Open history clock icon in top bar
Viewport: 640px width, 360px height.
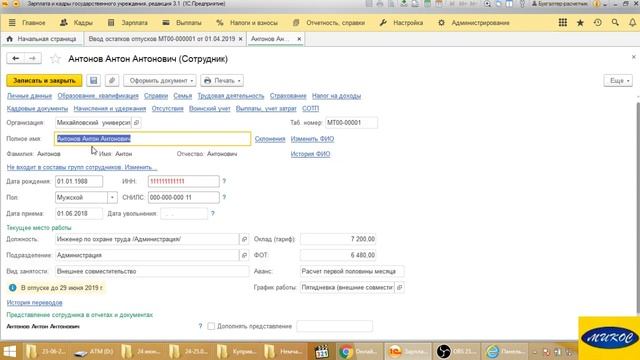598,23
